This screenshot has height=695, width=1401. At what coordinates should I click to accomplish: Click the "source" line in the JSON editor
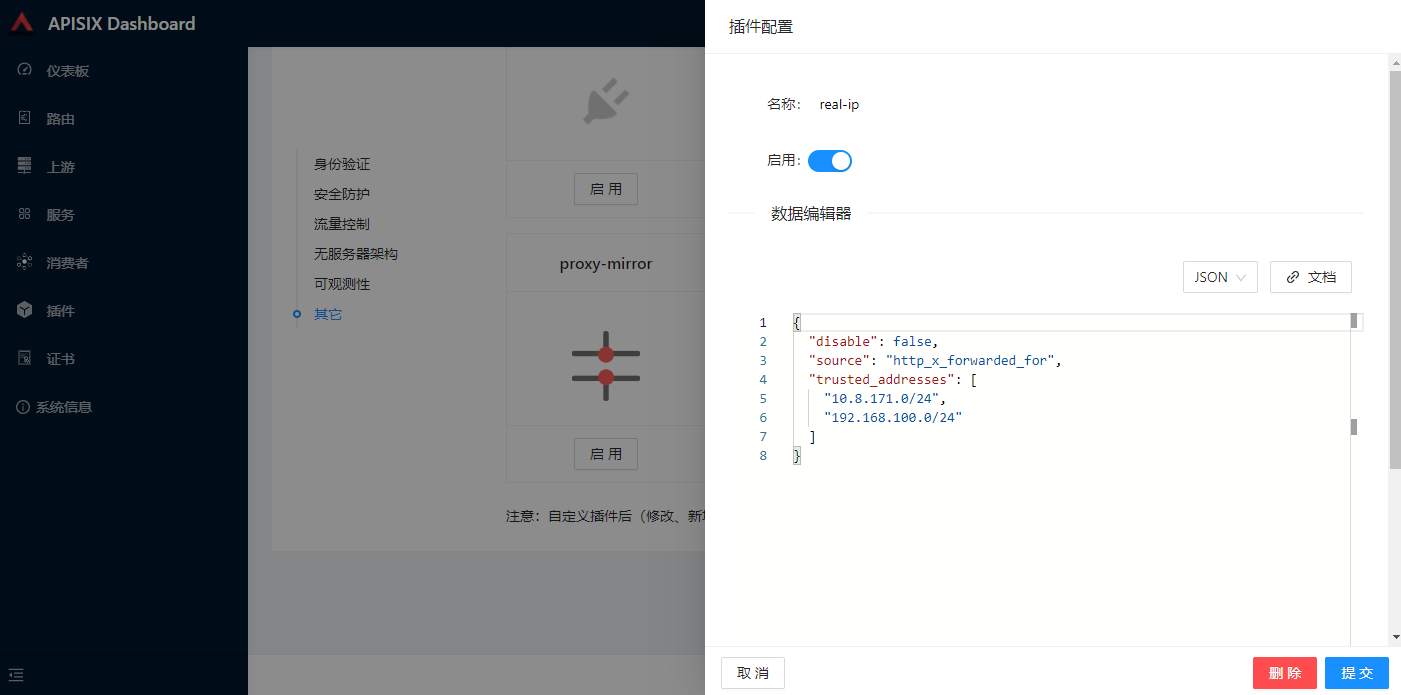[934, 360]
